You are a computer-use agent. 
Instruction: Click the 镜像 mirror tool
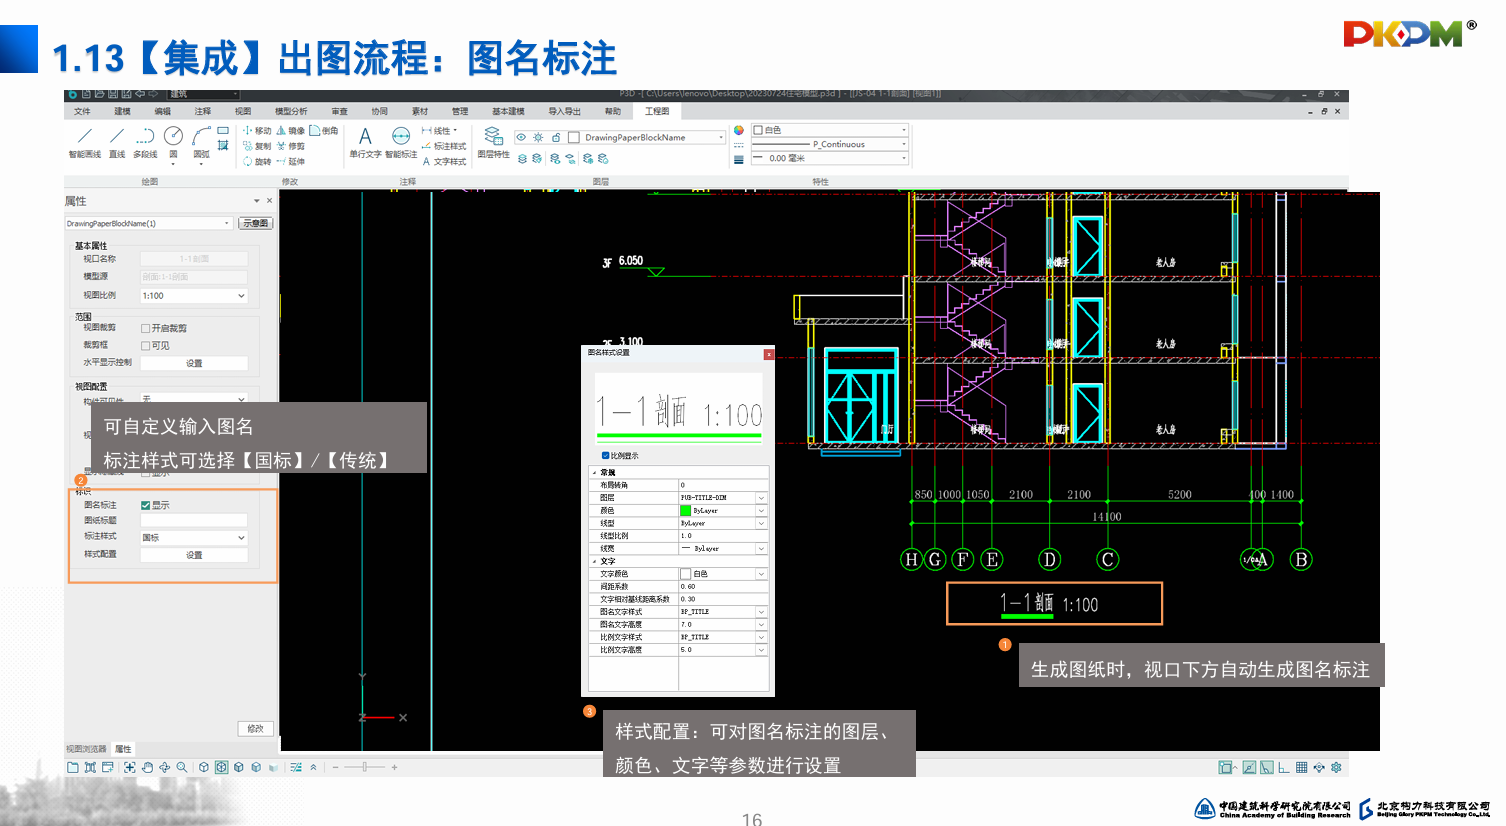(290, 131)
